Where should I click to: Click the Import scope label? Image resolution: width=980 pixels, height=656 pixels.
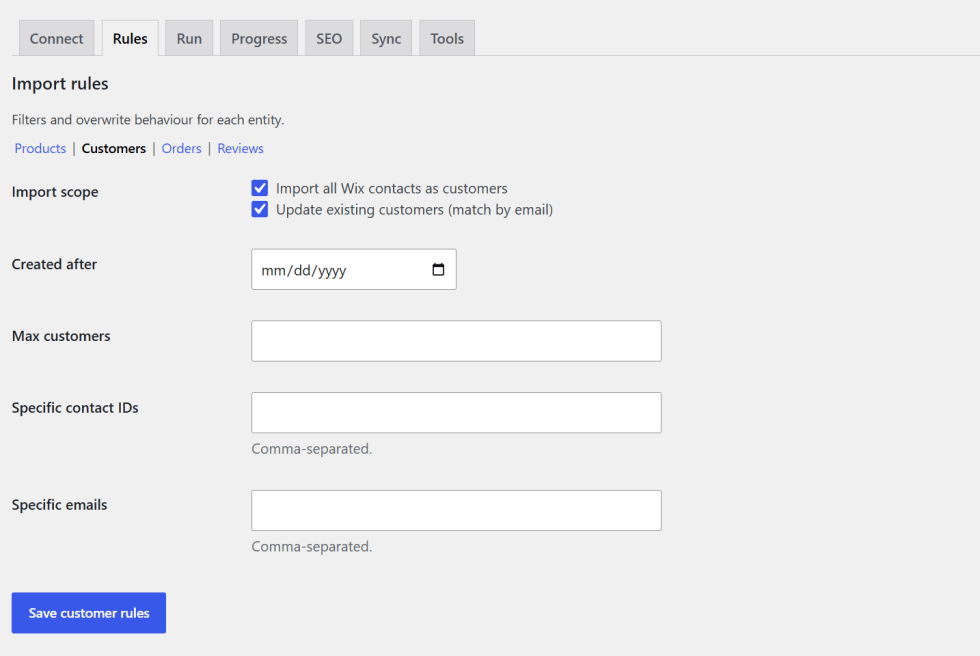55,192
